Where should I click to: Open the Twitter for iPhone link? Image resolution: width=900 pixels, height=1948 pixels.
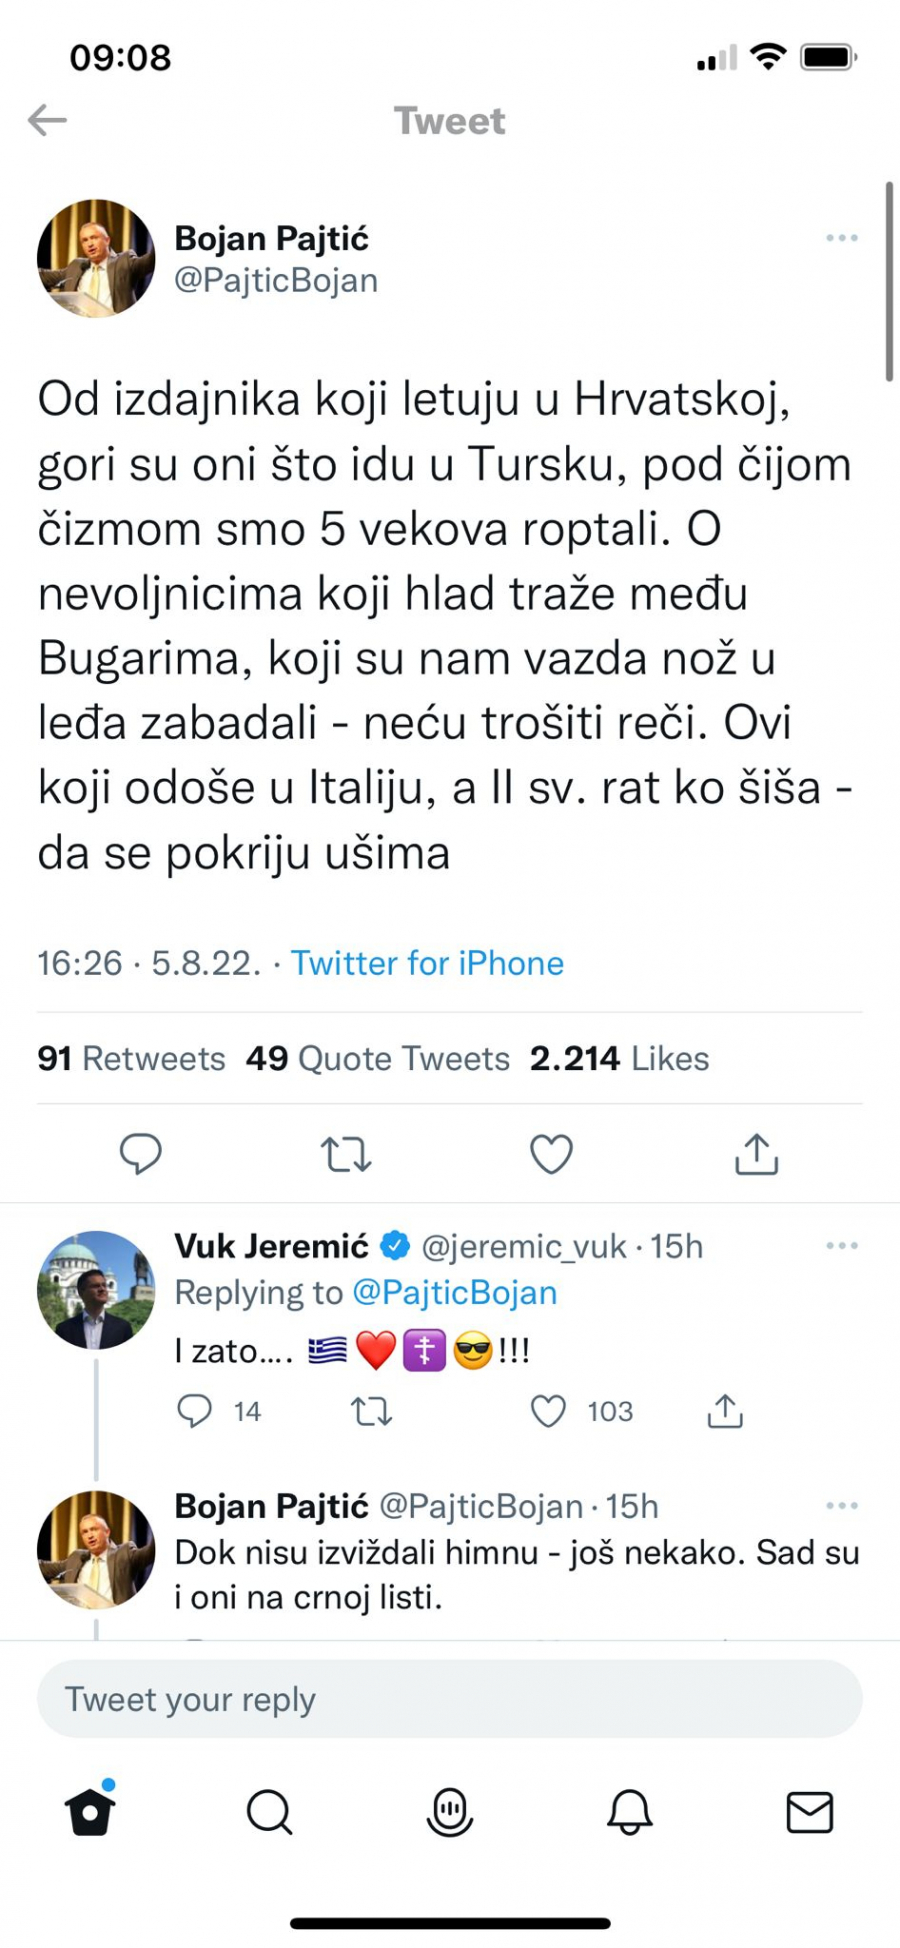coord(426,963)
